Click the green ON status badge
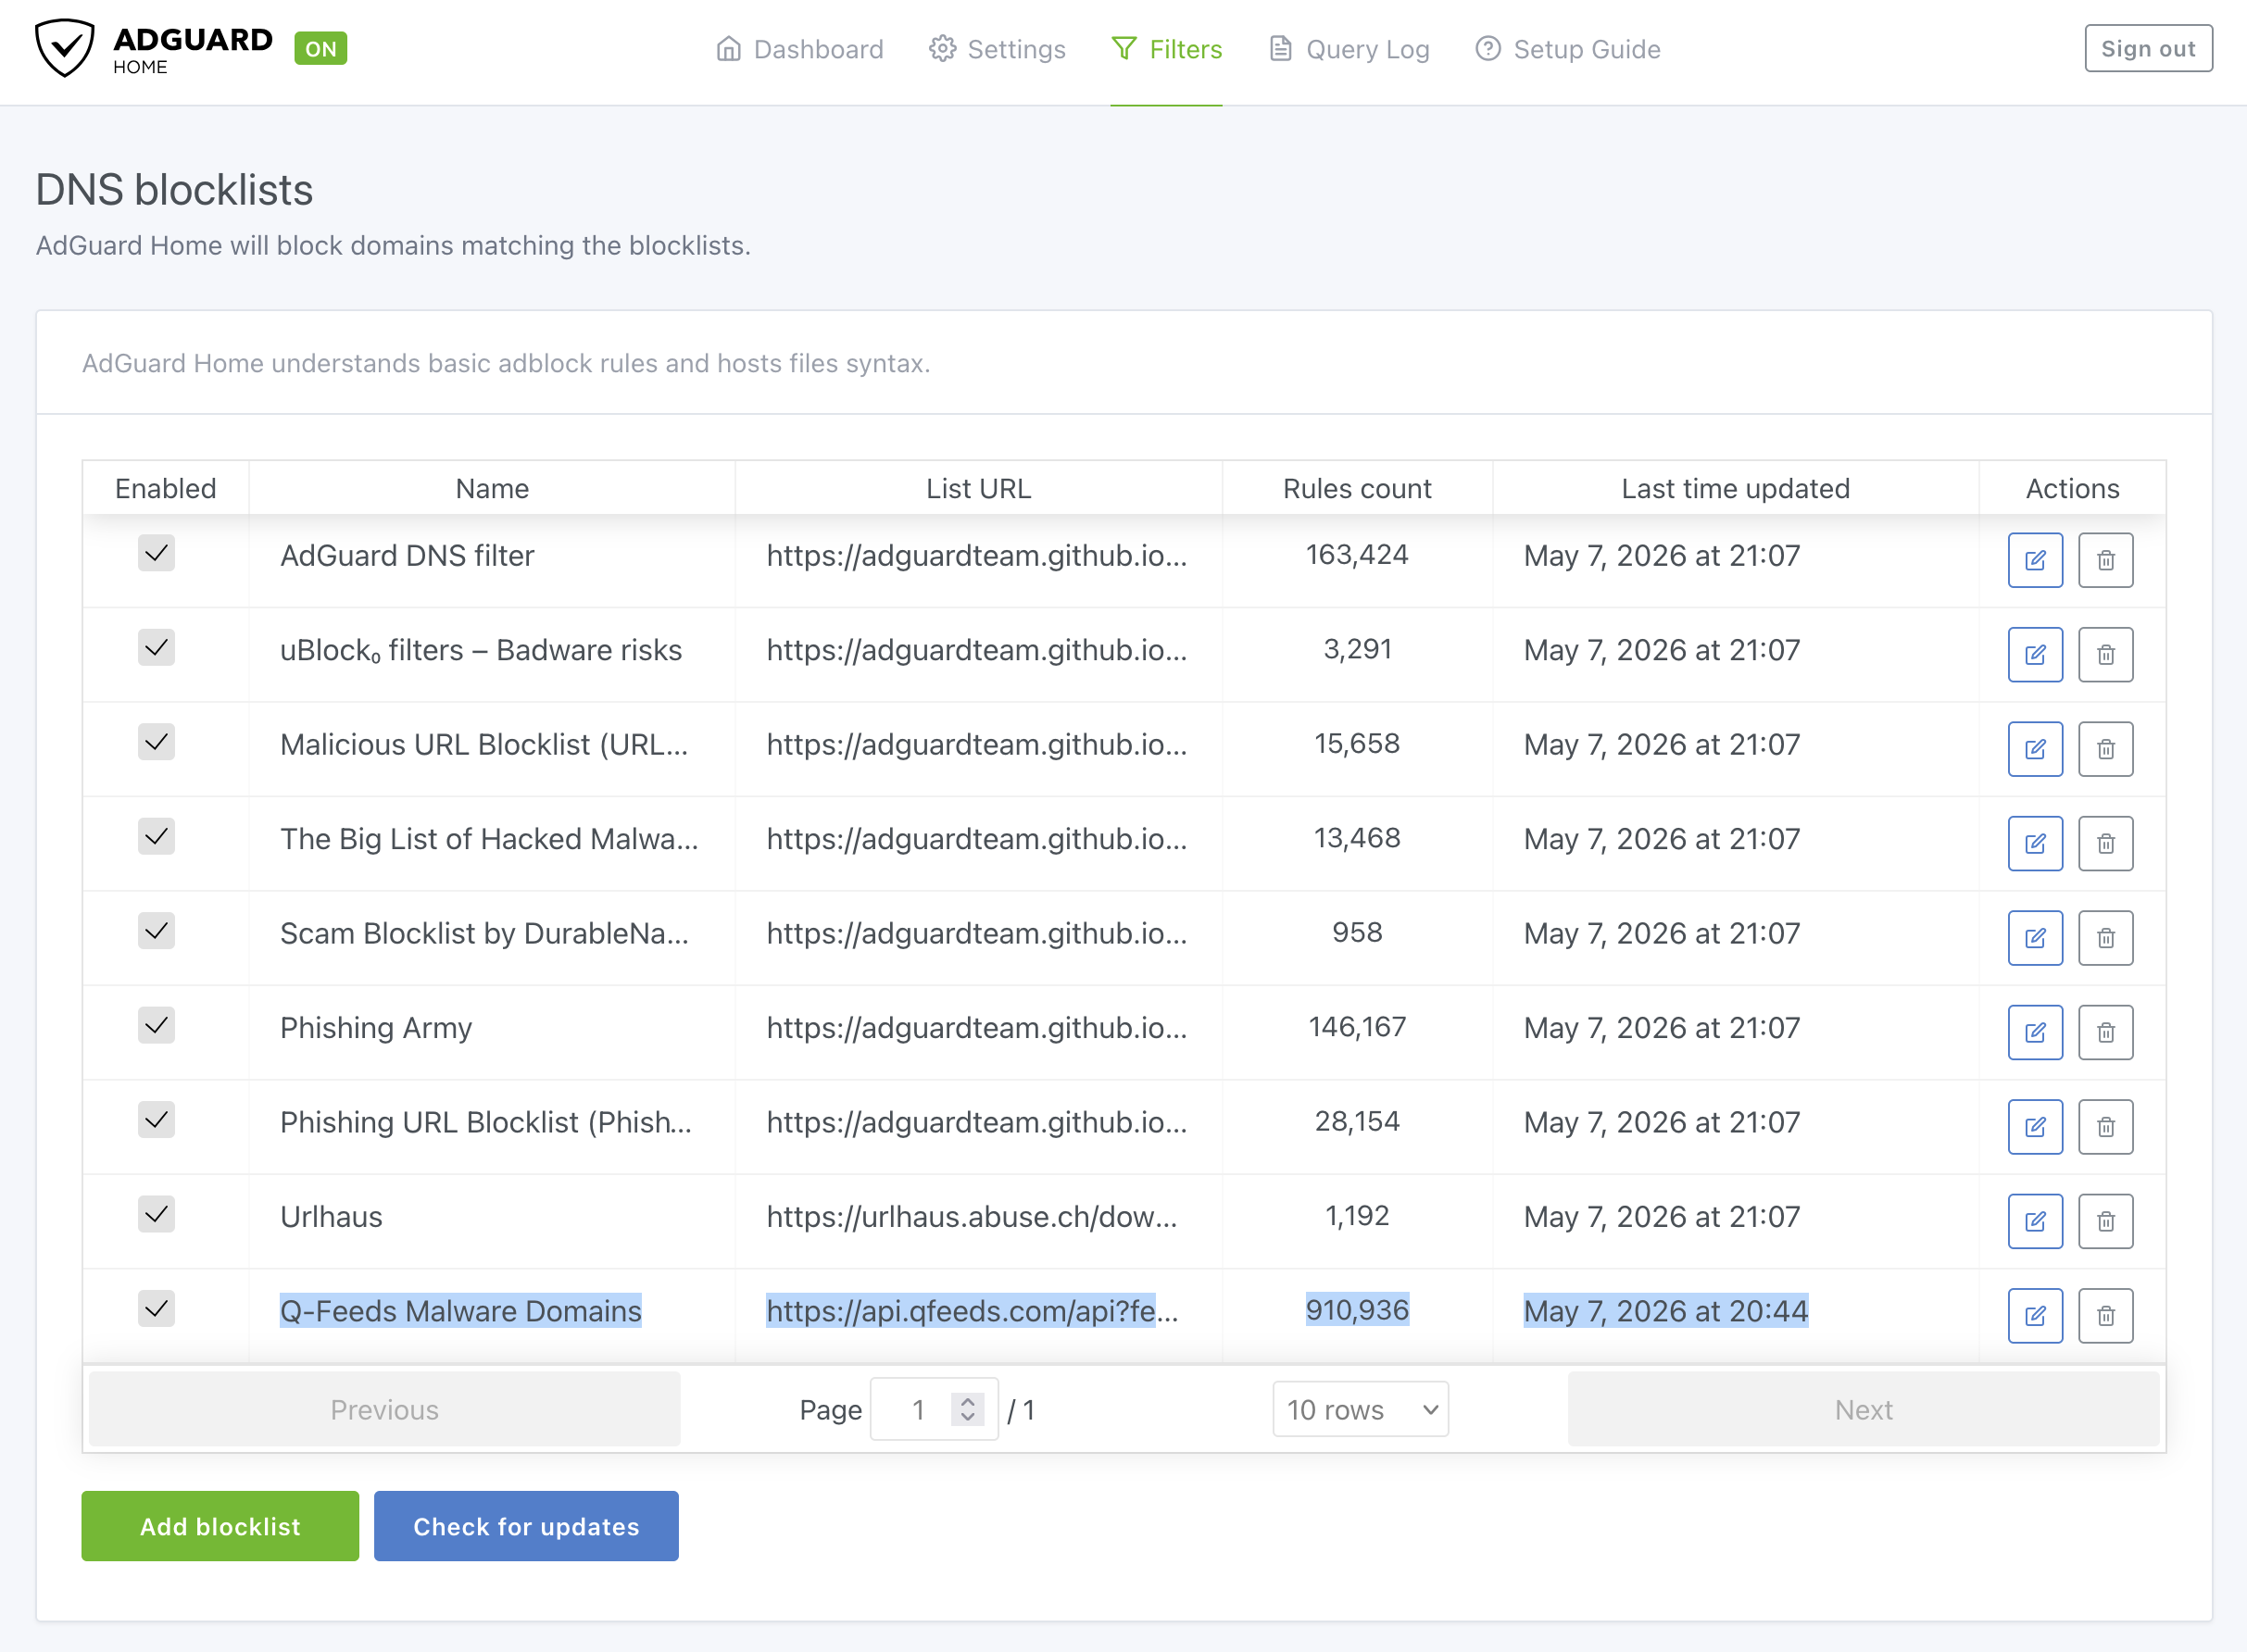This screenshot has width=2247, height=1652. tap(321, 49)
